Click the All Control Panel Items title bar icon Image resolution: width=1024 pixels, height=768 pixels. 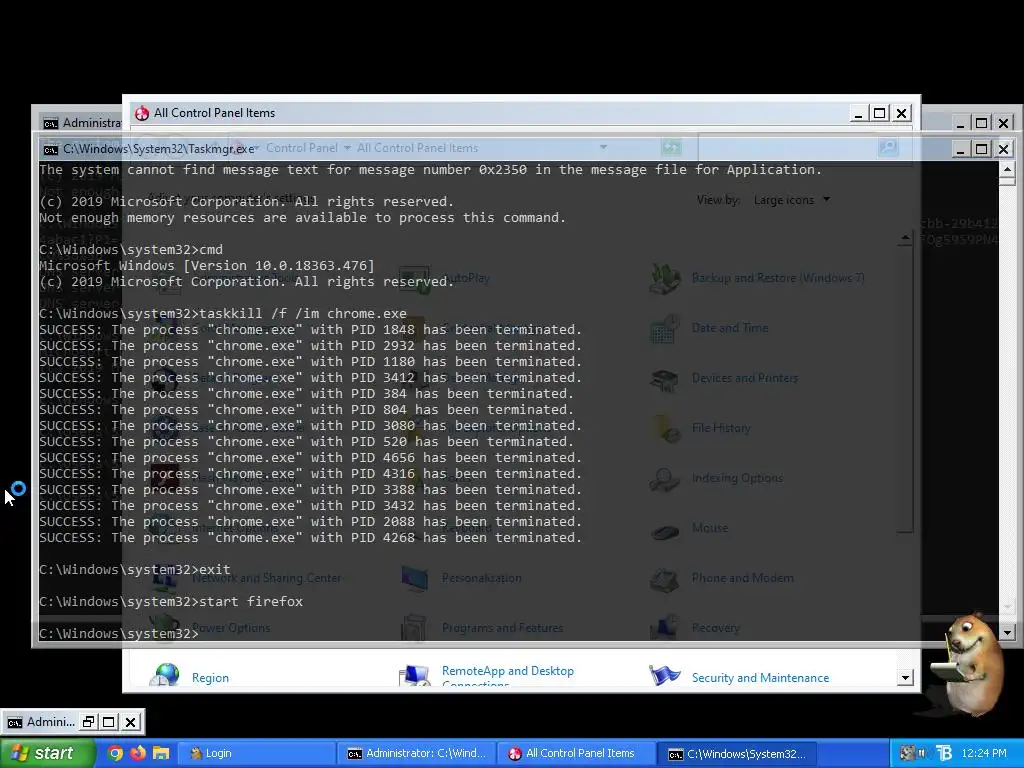(x=142, y=113)
